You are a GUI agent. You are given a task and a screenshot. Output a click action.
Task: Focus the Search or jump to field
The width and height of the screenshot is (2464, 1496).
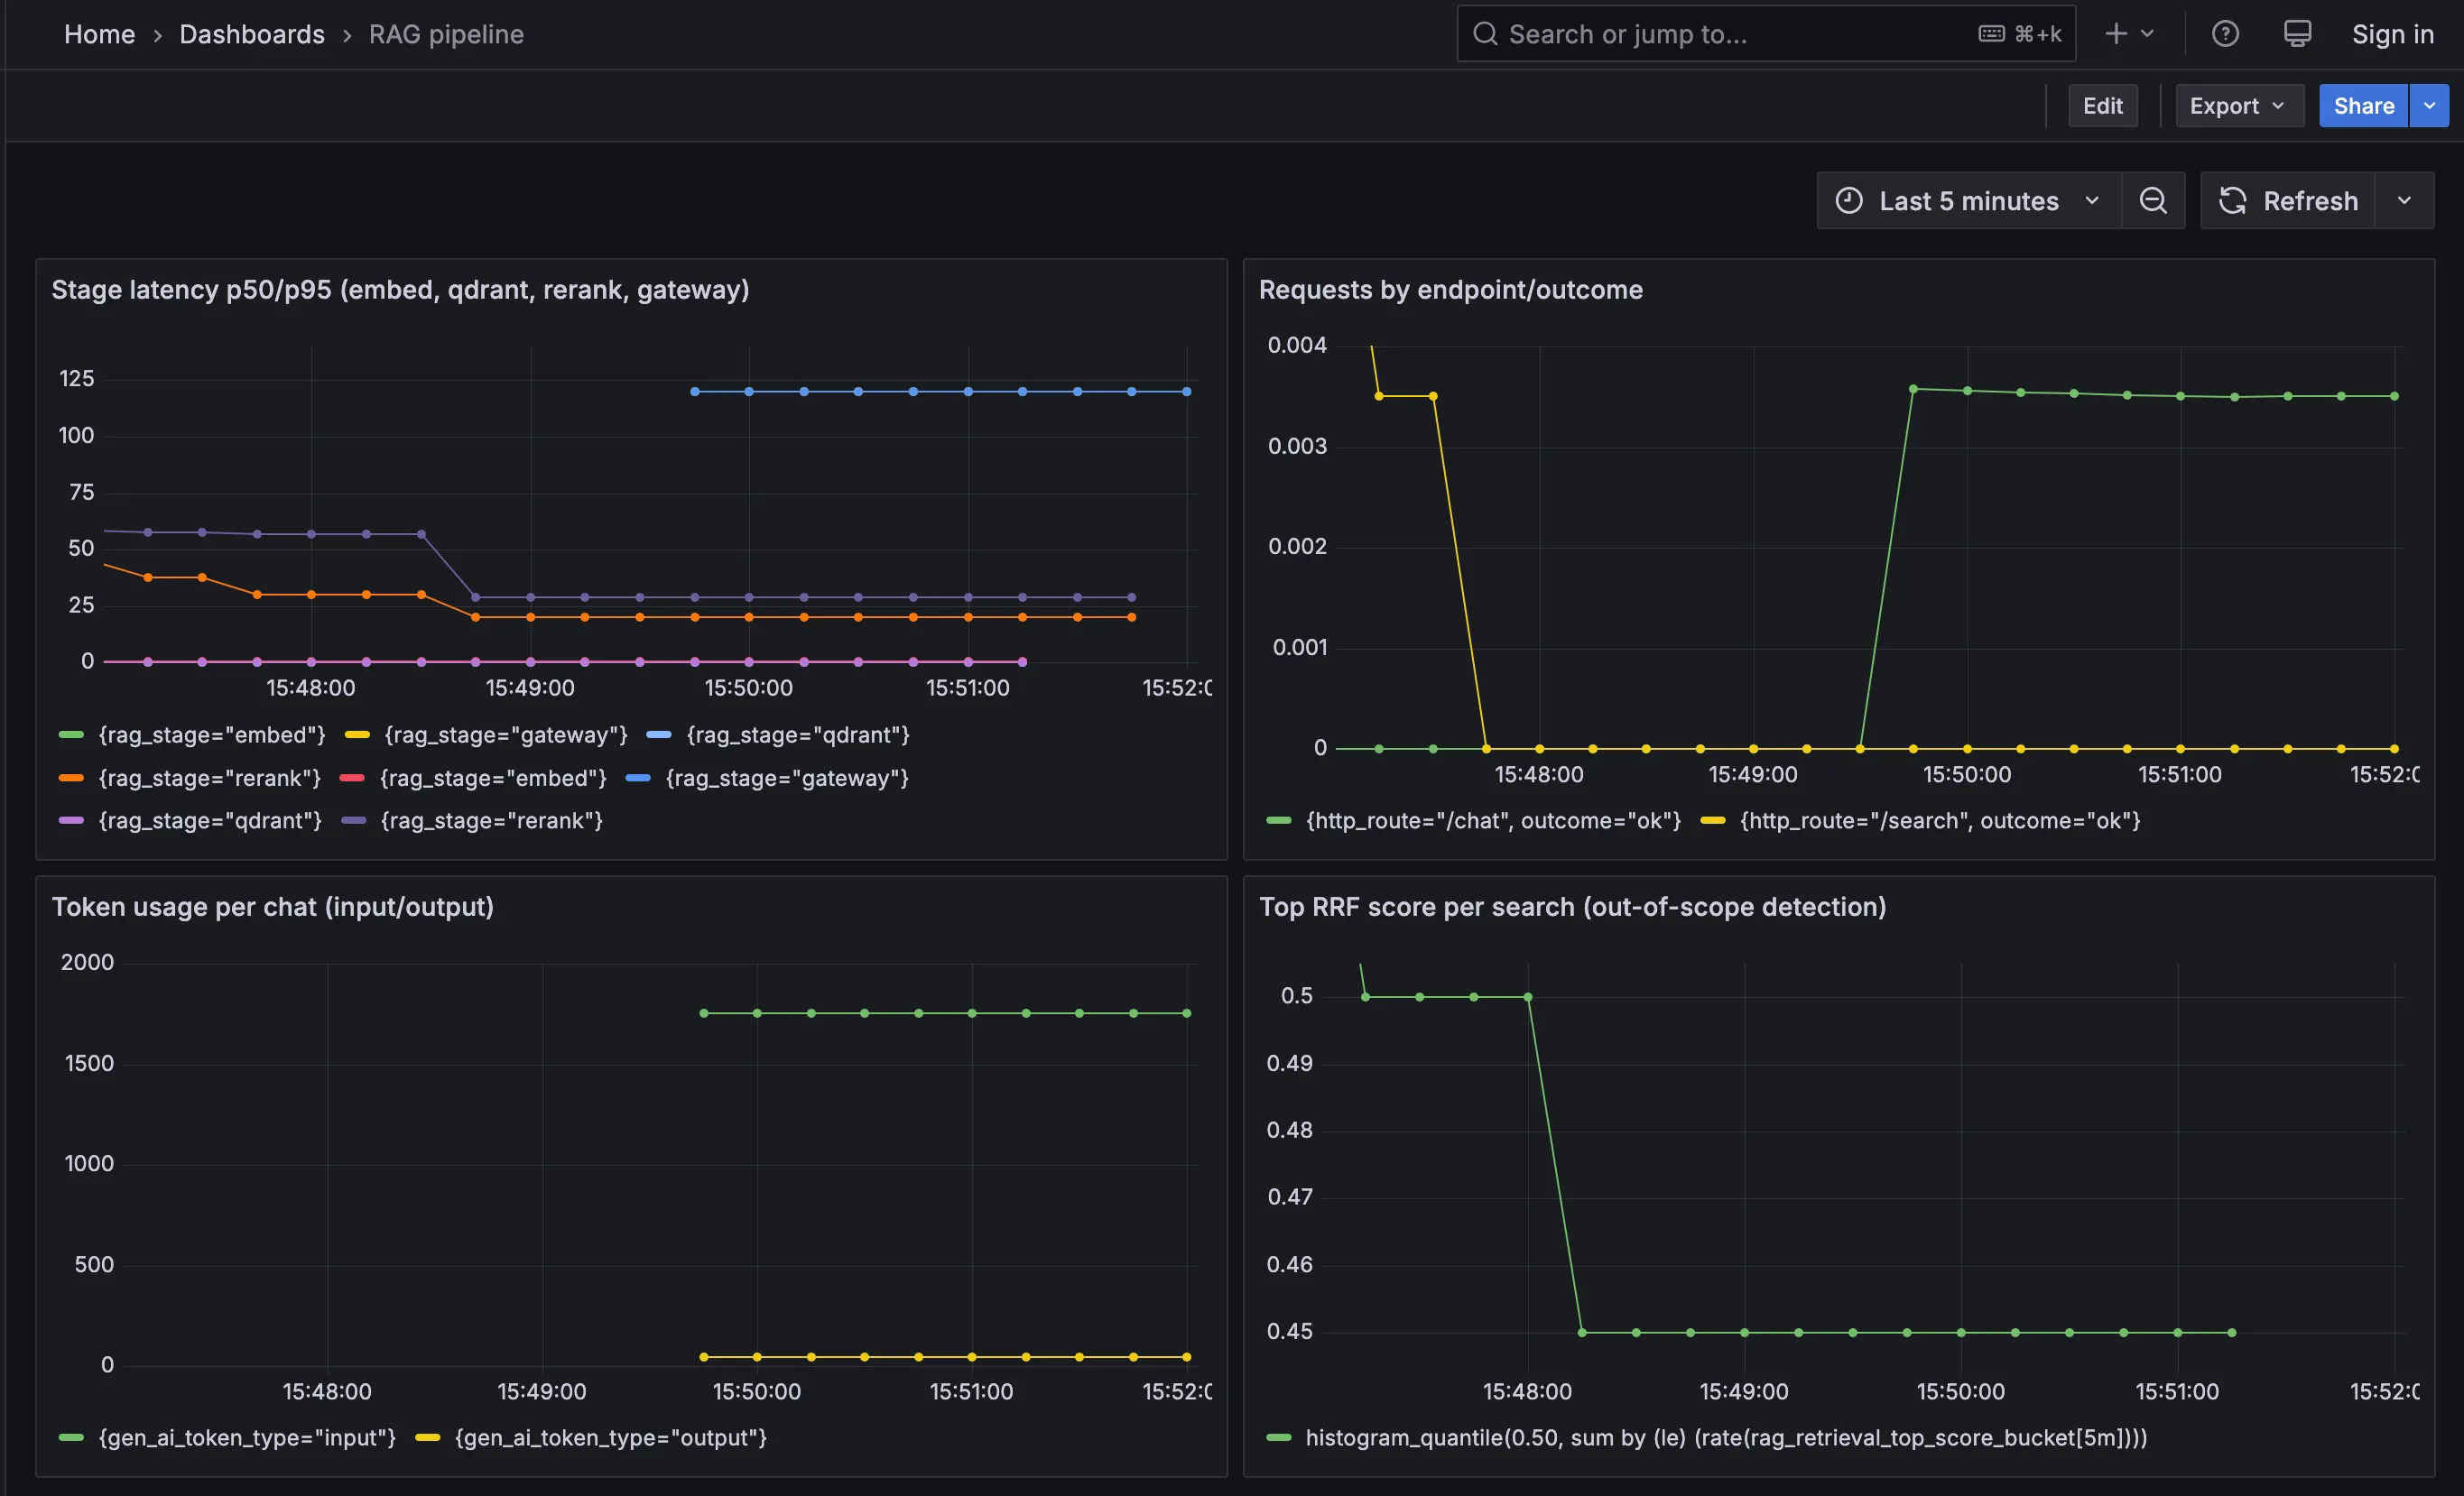[x=1766, y=34]
